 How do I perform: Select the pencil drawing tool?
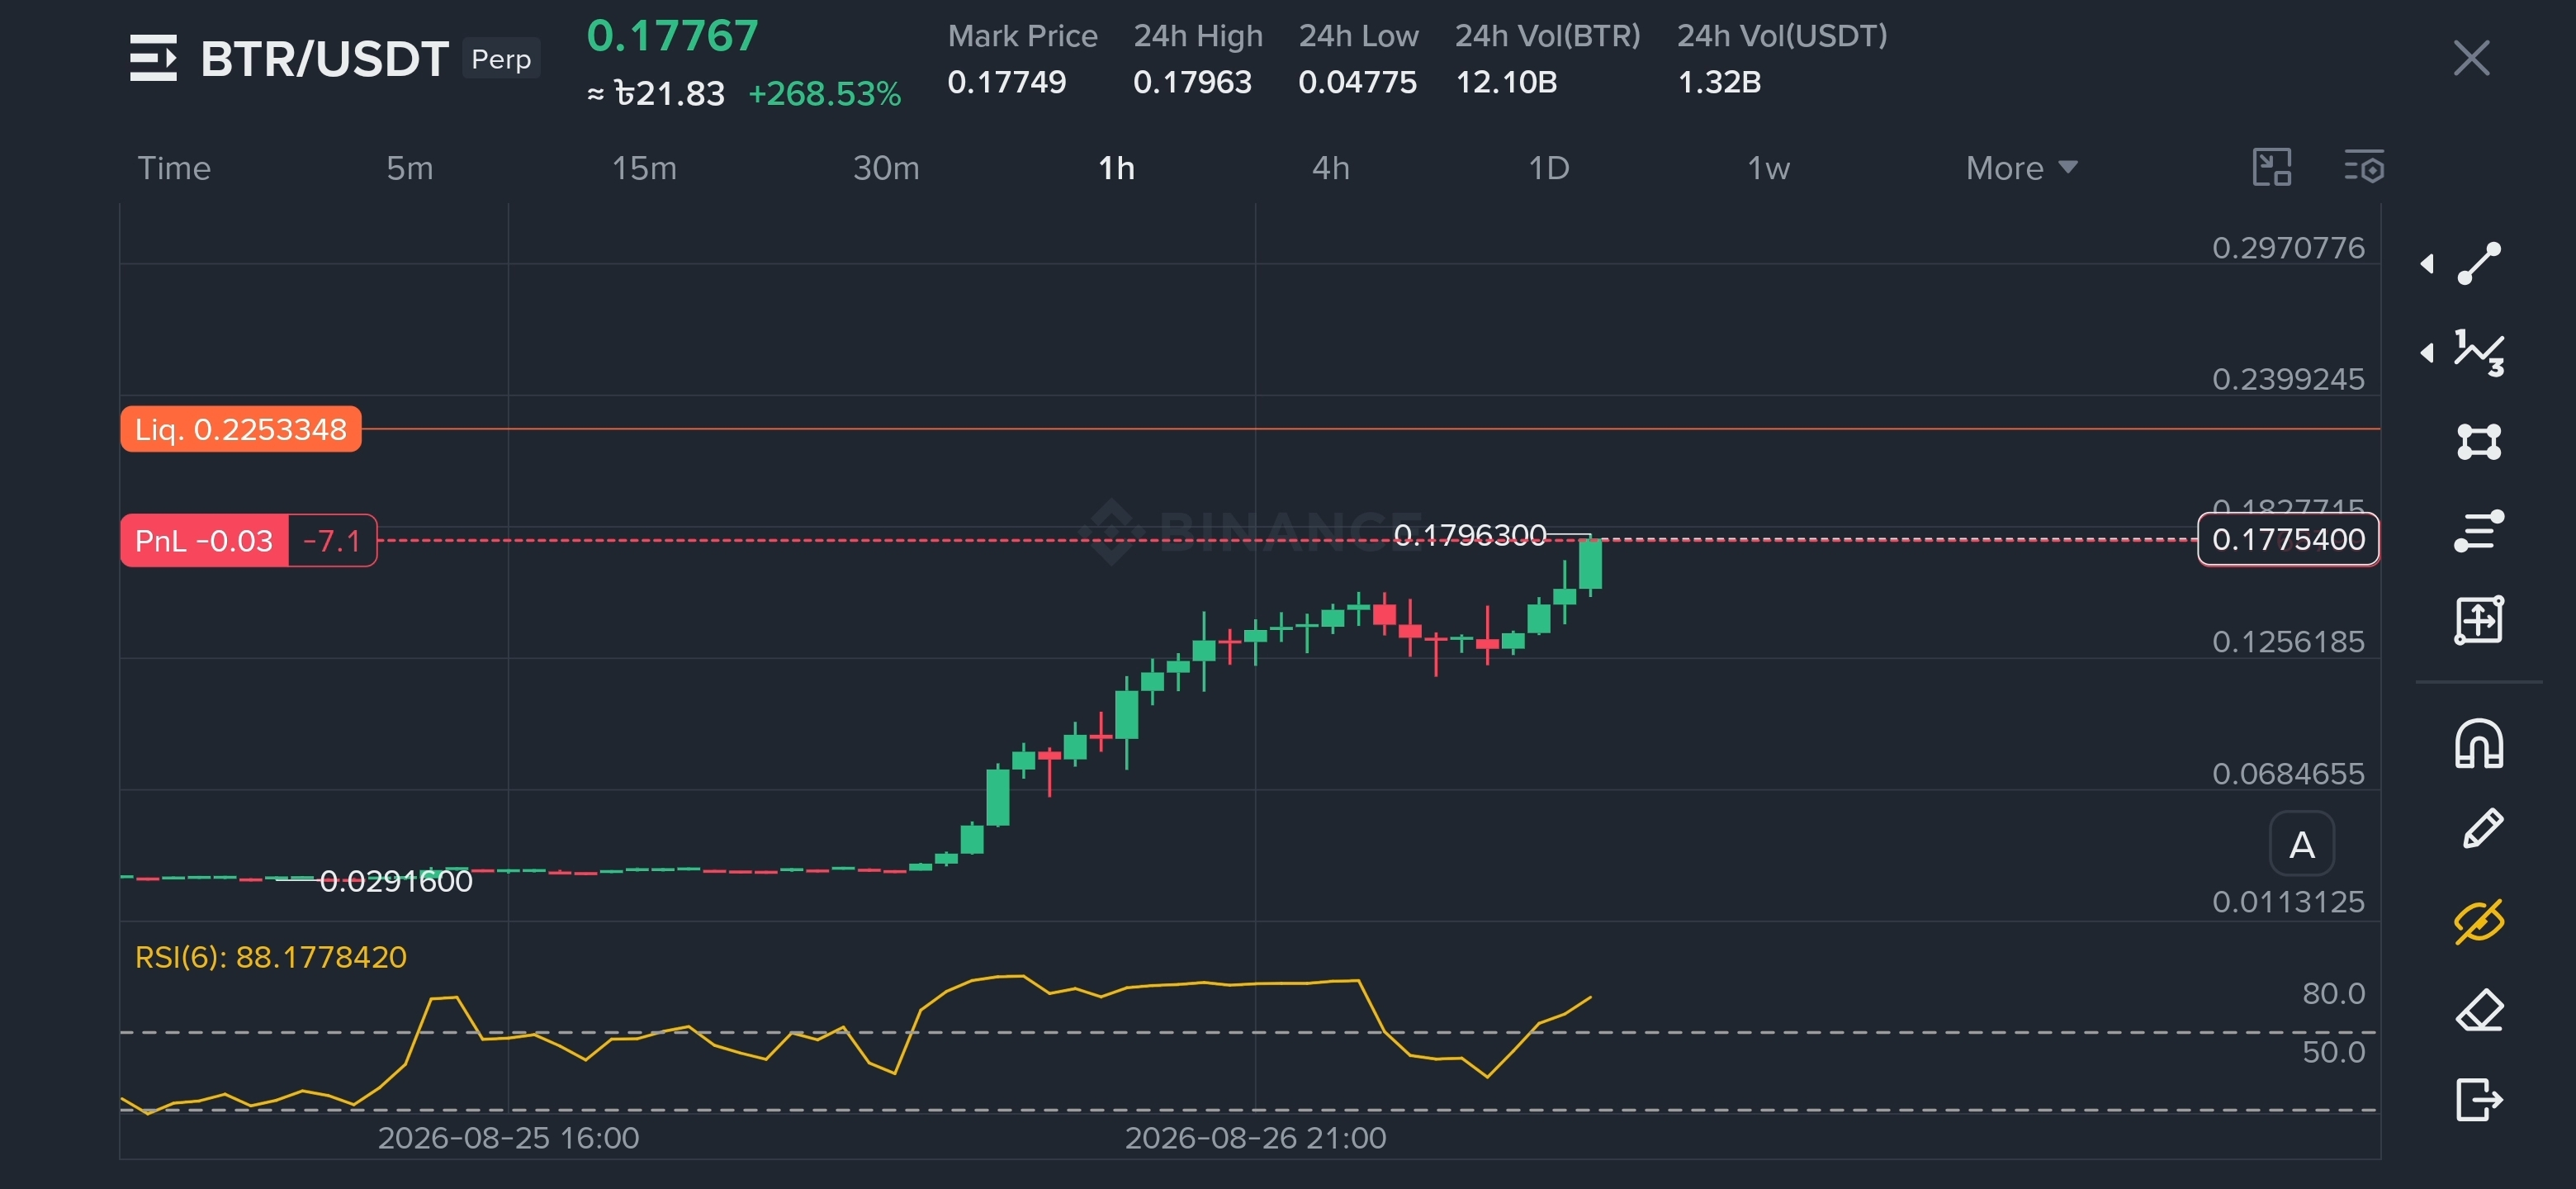2481,830
